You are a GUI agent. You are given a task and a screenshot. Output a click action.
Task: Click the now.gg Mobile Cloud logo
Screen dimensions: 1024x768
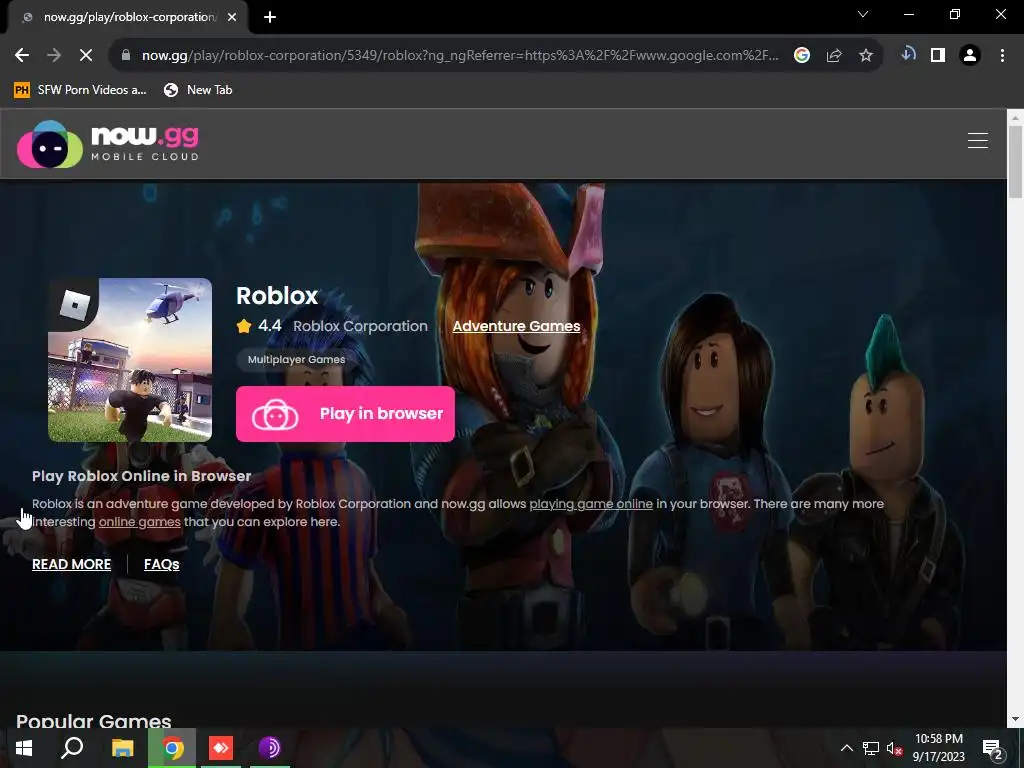coord(108,144)
